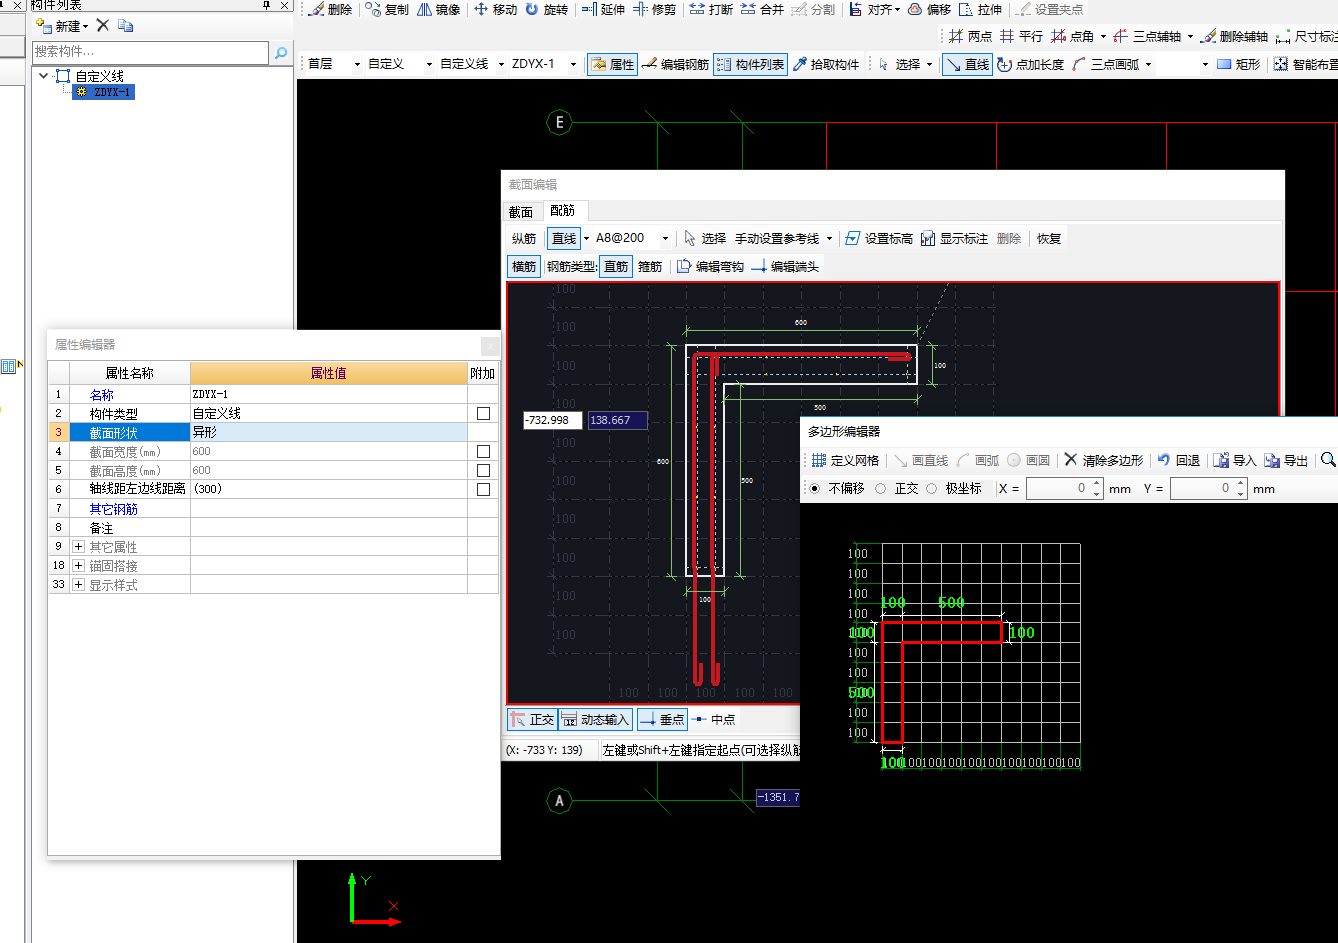This screenshot has height=943, width=1338.
Task: Choose 箍筋 rebar type
Action: pyautogui.click(x=650, y=266)
